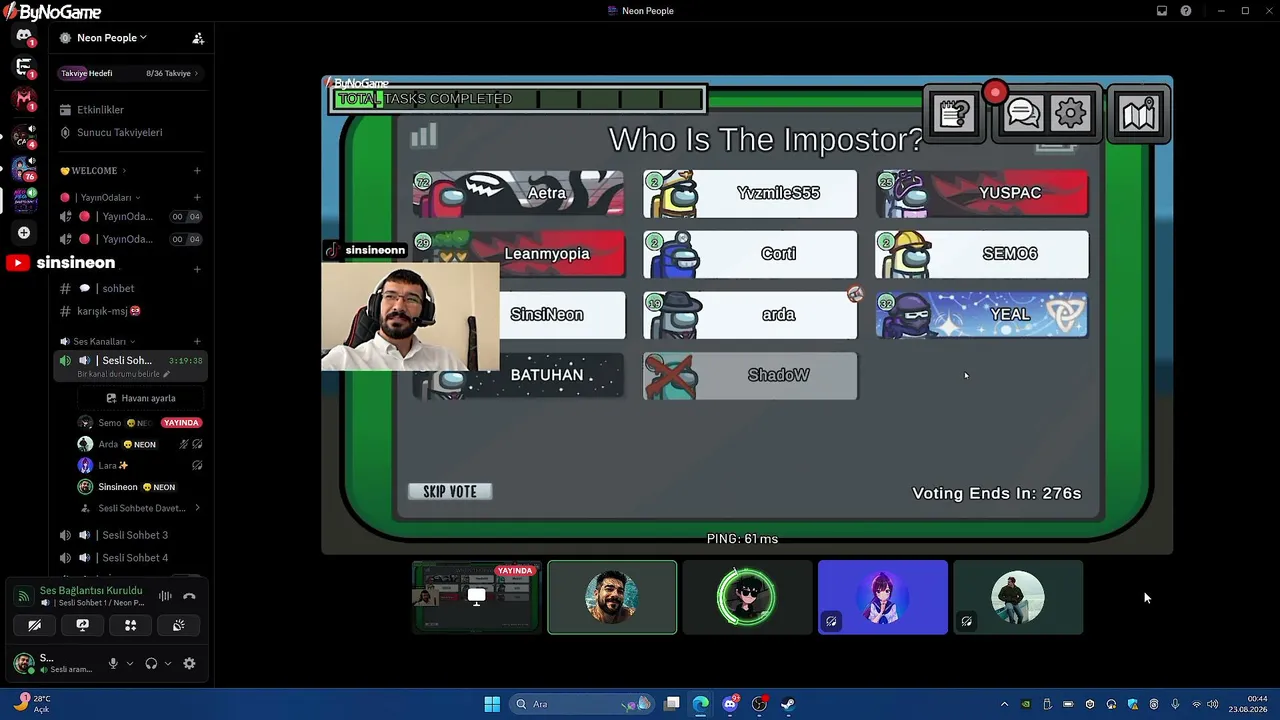Select Lara in voice channel list

(x=140, y=466)
